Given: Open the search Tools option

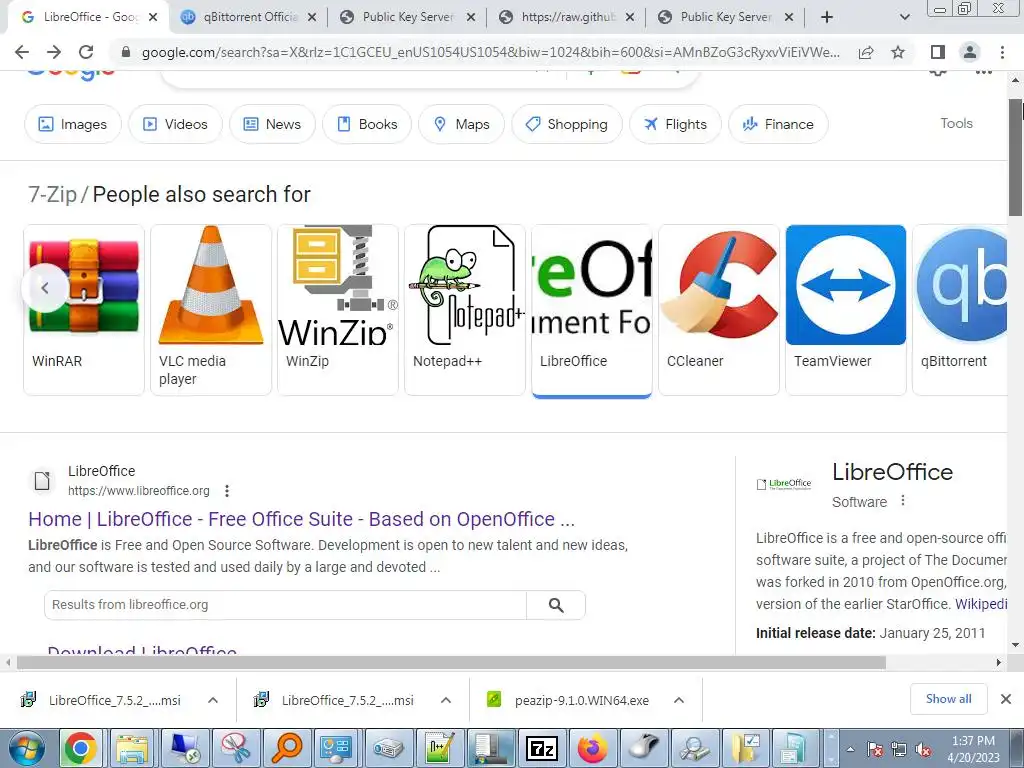Looking at the screenshot, I should tap(956, 123).
